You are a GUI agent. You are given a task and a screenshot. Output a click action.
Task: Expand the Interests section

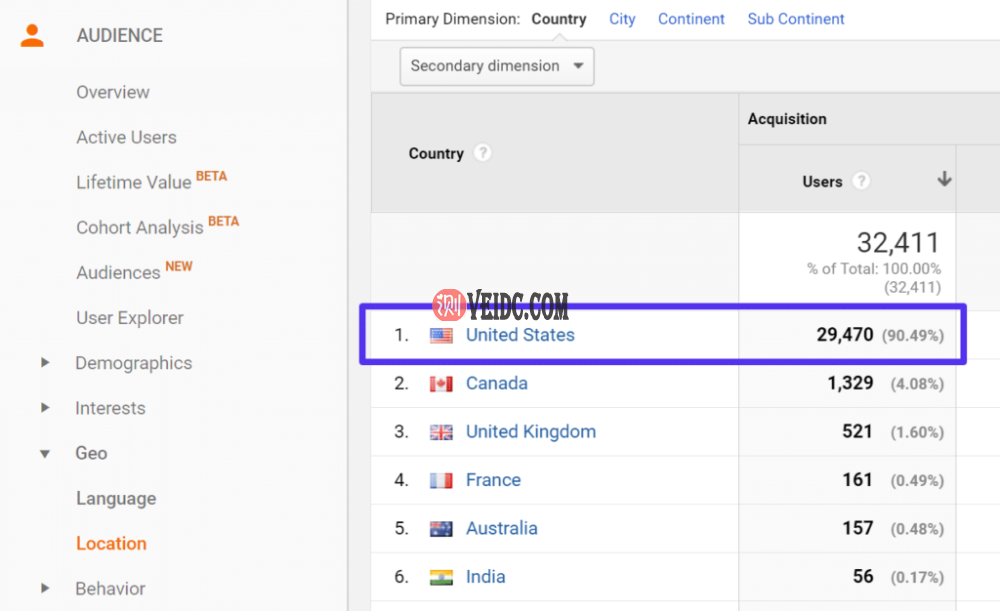pos(45,408)
